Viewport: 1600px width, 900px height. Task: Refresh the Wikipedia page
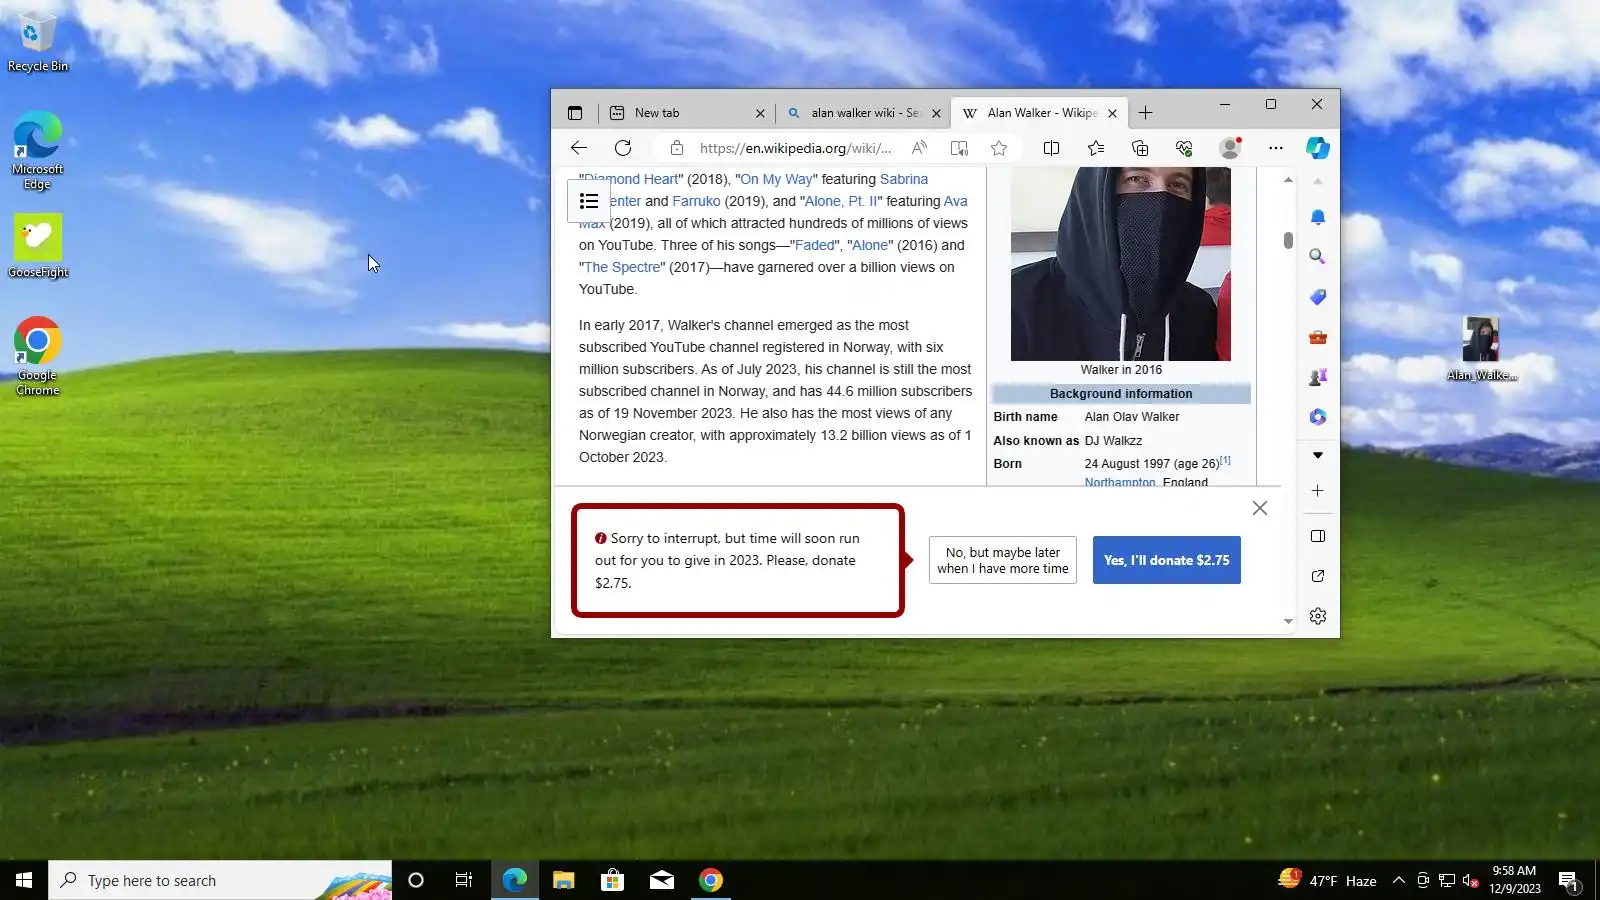[x=623, y=148]
